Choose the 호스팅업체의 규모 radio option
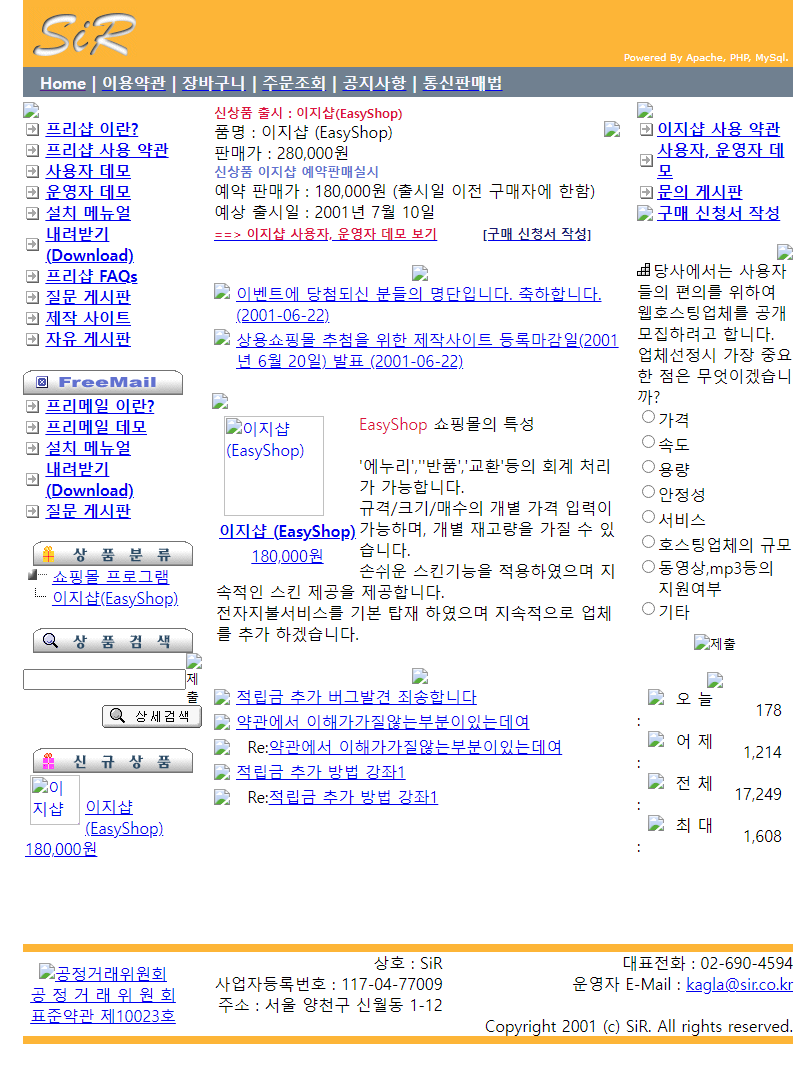The image size is (807, 1065). click(x=648, y=542)
